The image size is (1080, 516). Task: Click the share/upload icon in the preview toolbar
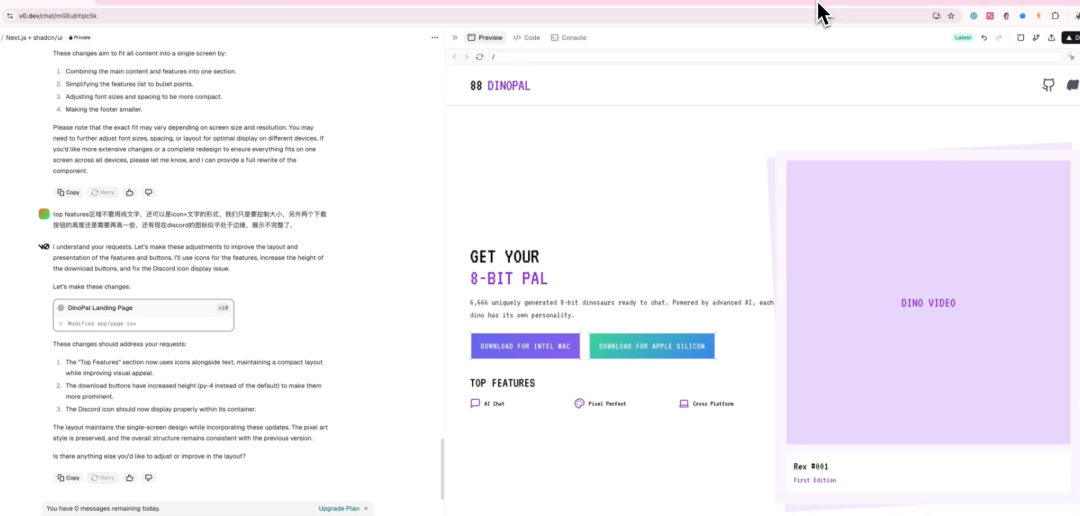click(x=1051, y=38)
